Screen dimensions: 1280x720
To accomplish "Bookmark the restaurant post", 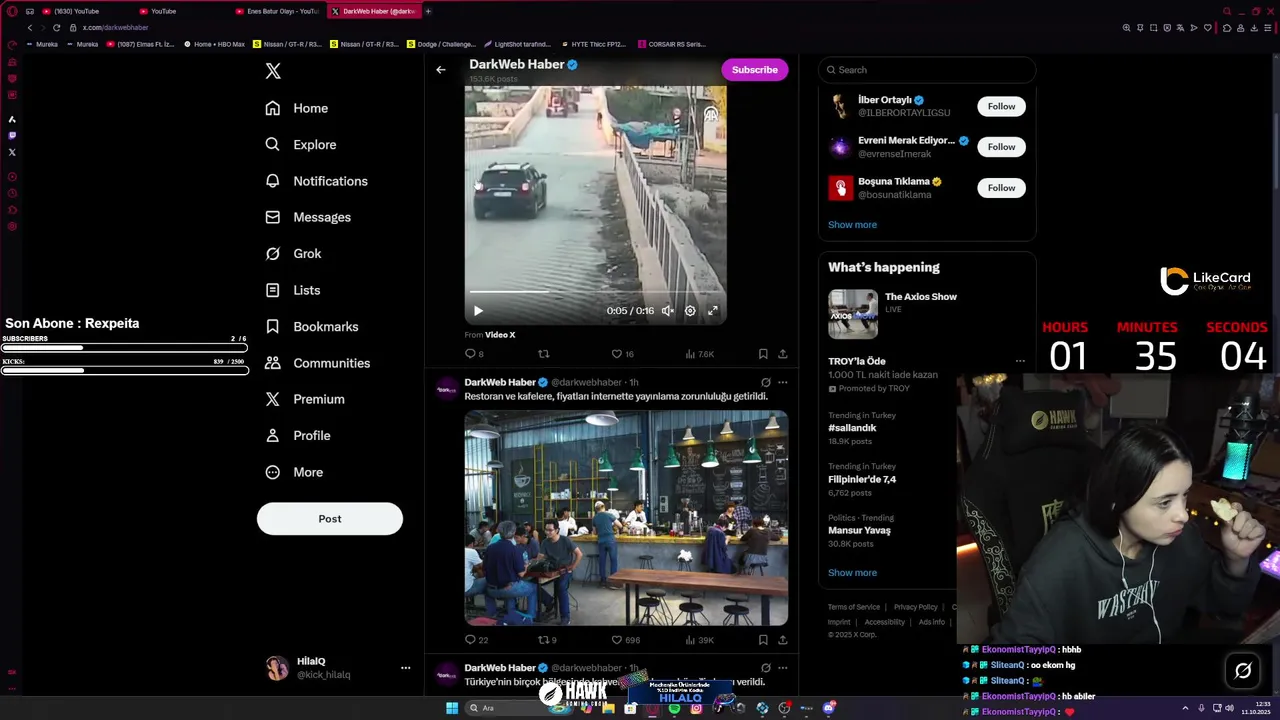I will coord(763,640).
